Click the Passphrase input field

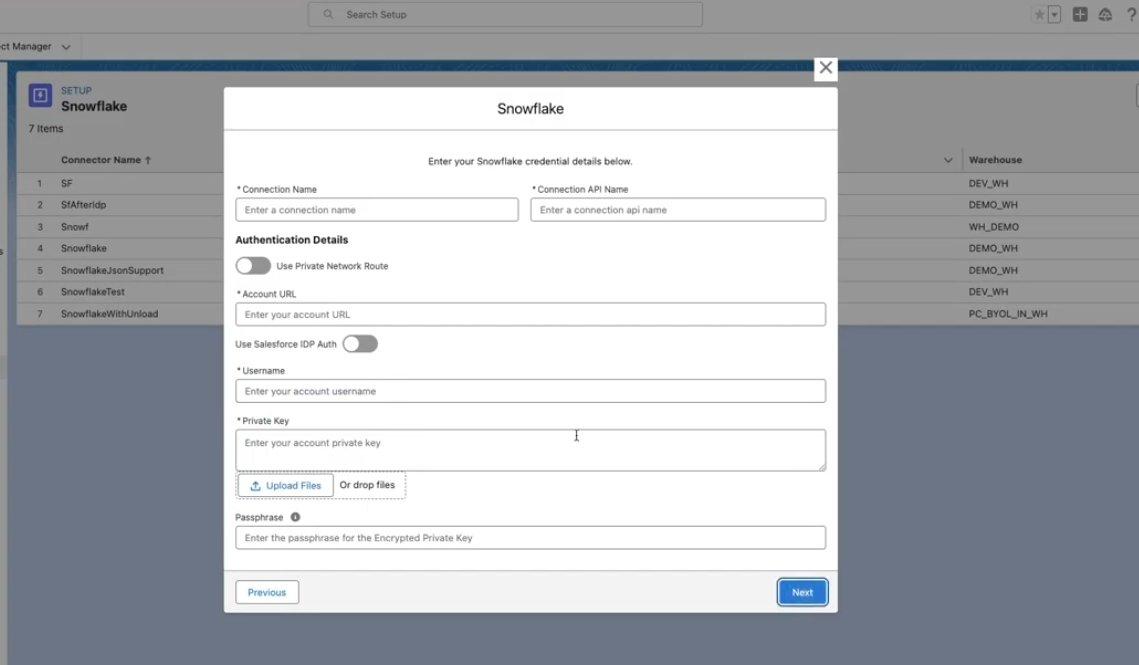pyautogui.click(x=530, y=538)
